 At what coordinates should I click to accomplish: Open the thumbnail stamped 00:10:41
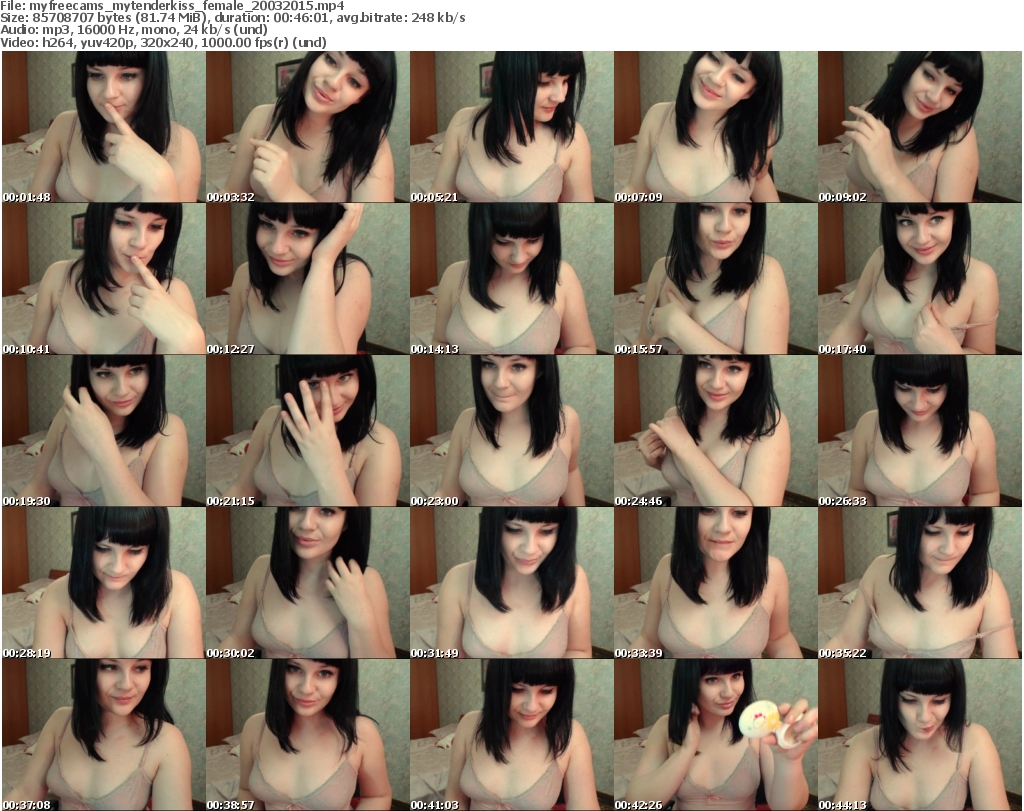click(104, 279)
